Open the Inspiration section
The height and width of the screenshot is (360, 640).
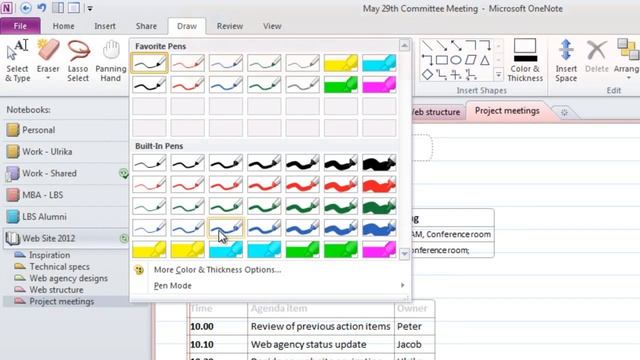click(49, 255)
